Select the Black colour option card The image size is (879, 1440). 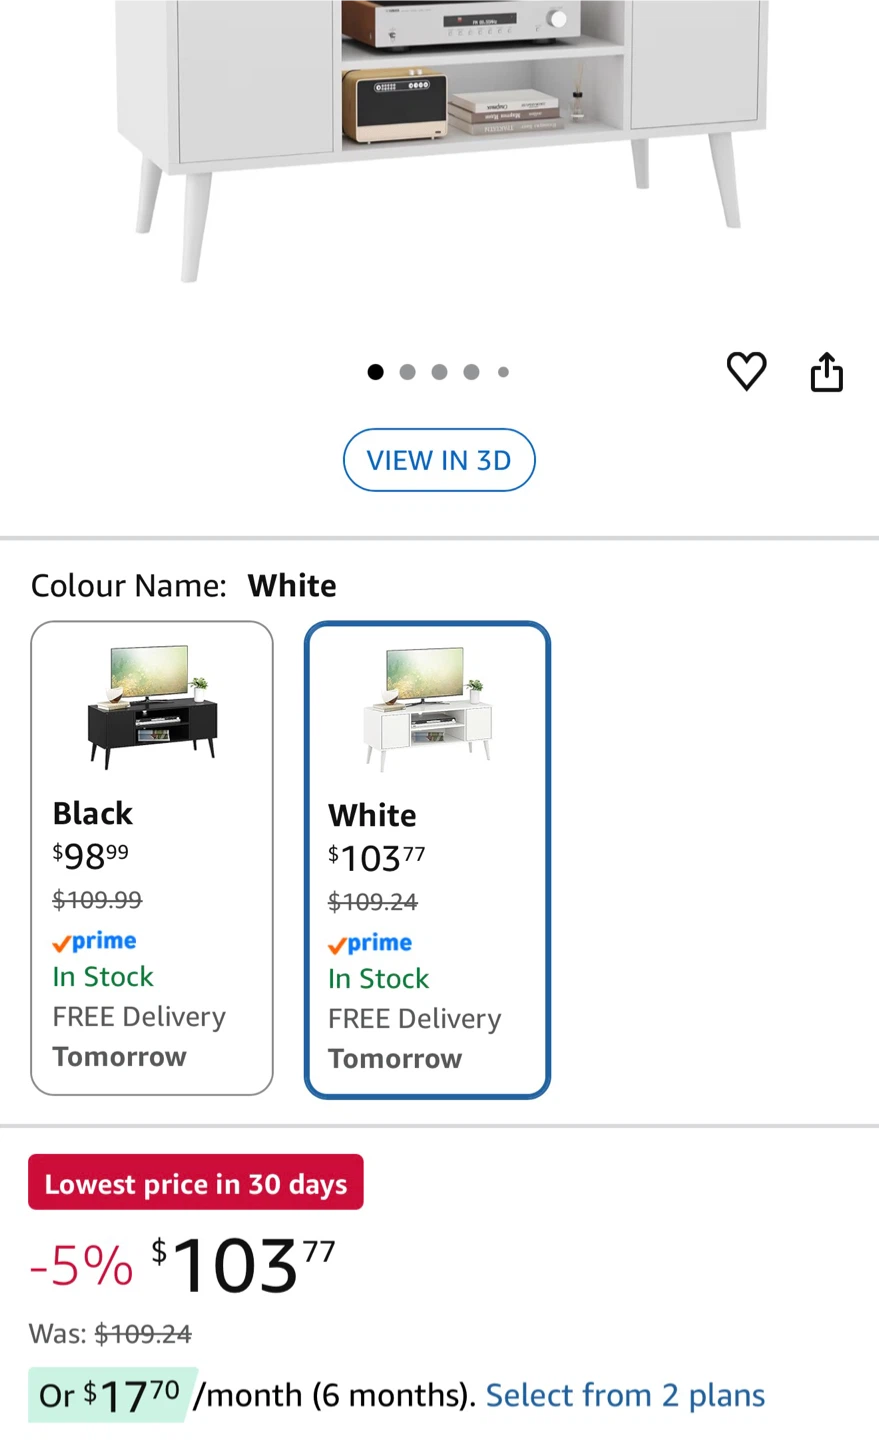152,858
